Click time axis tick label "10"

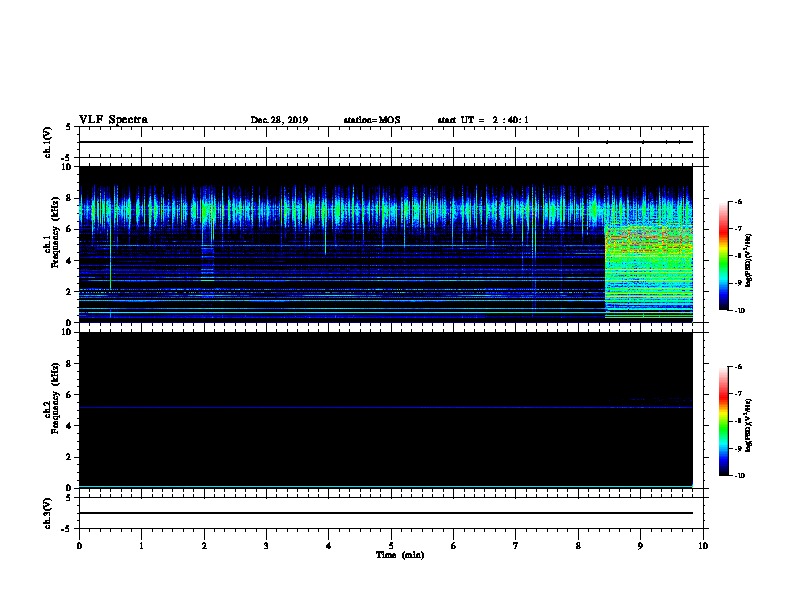(703, 546)
